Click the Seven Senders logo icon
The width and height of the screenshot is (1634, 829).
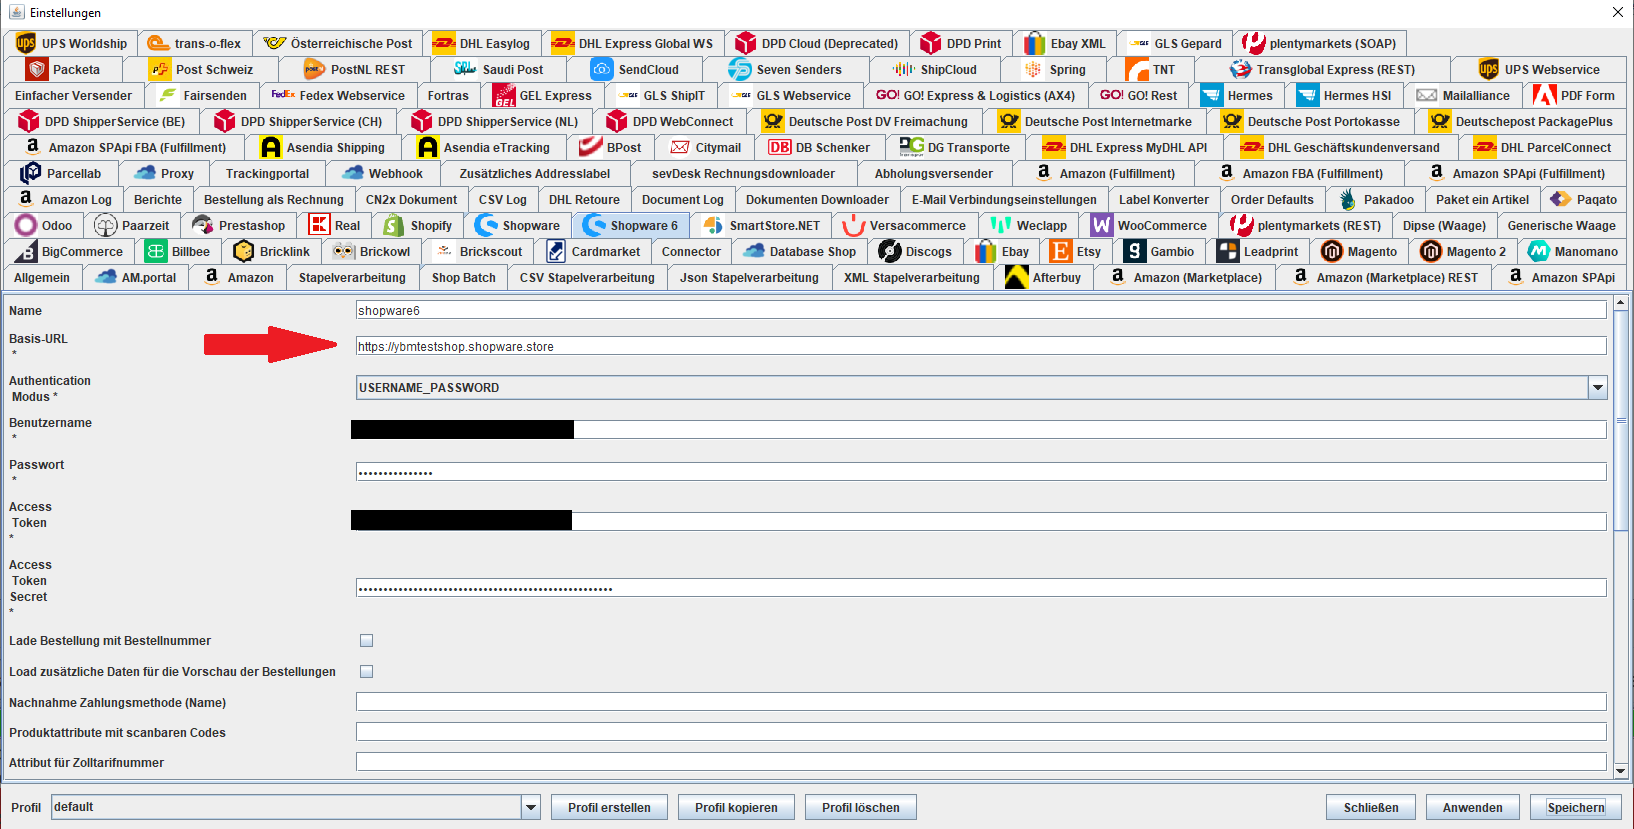tap(740, 69)
